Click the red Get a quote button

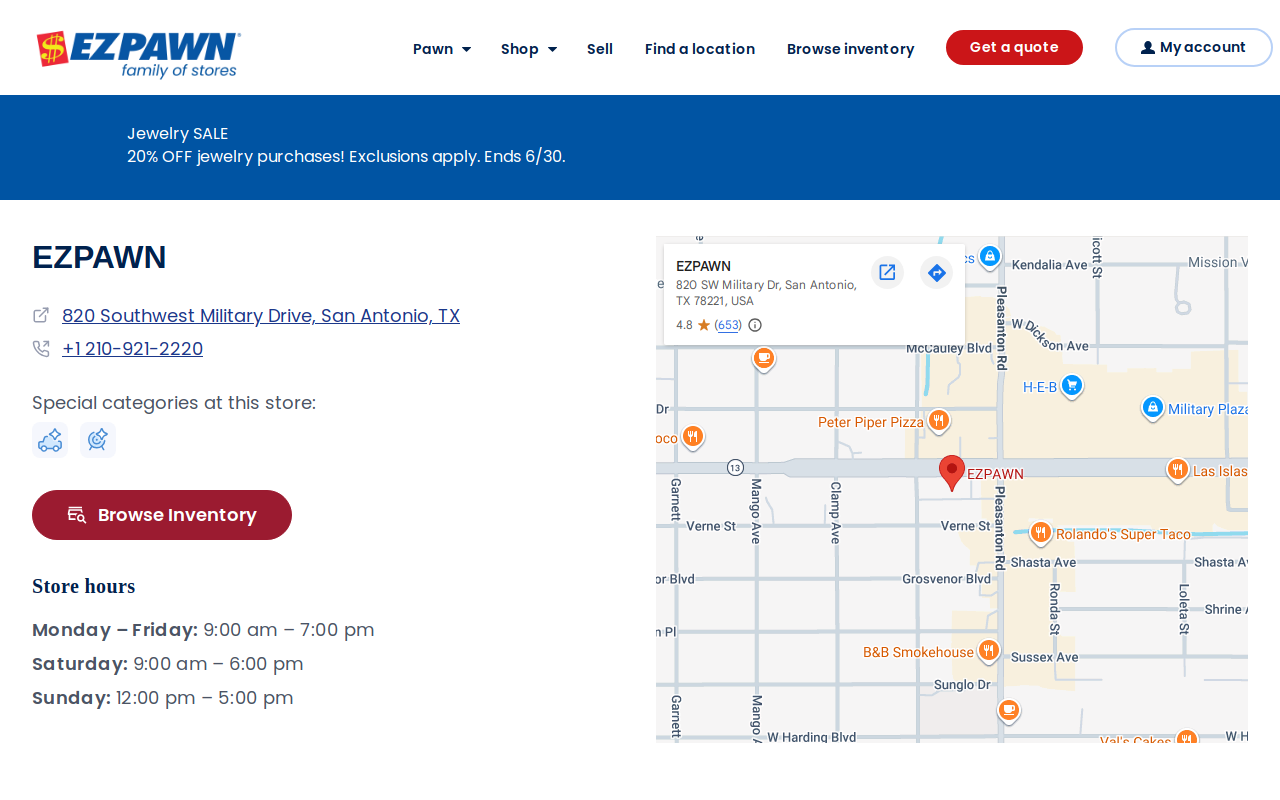1014,47
